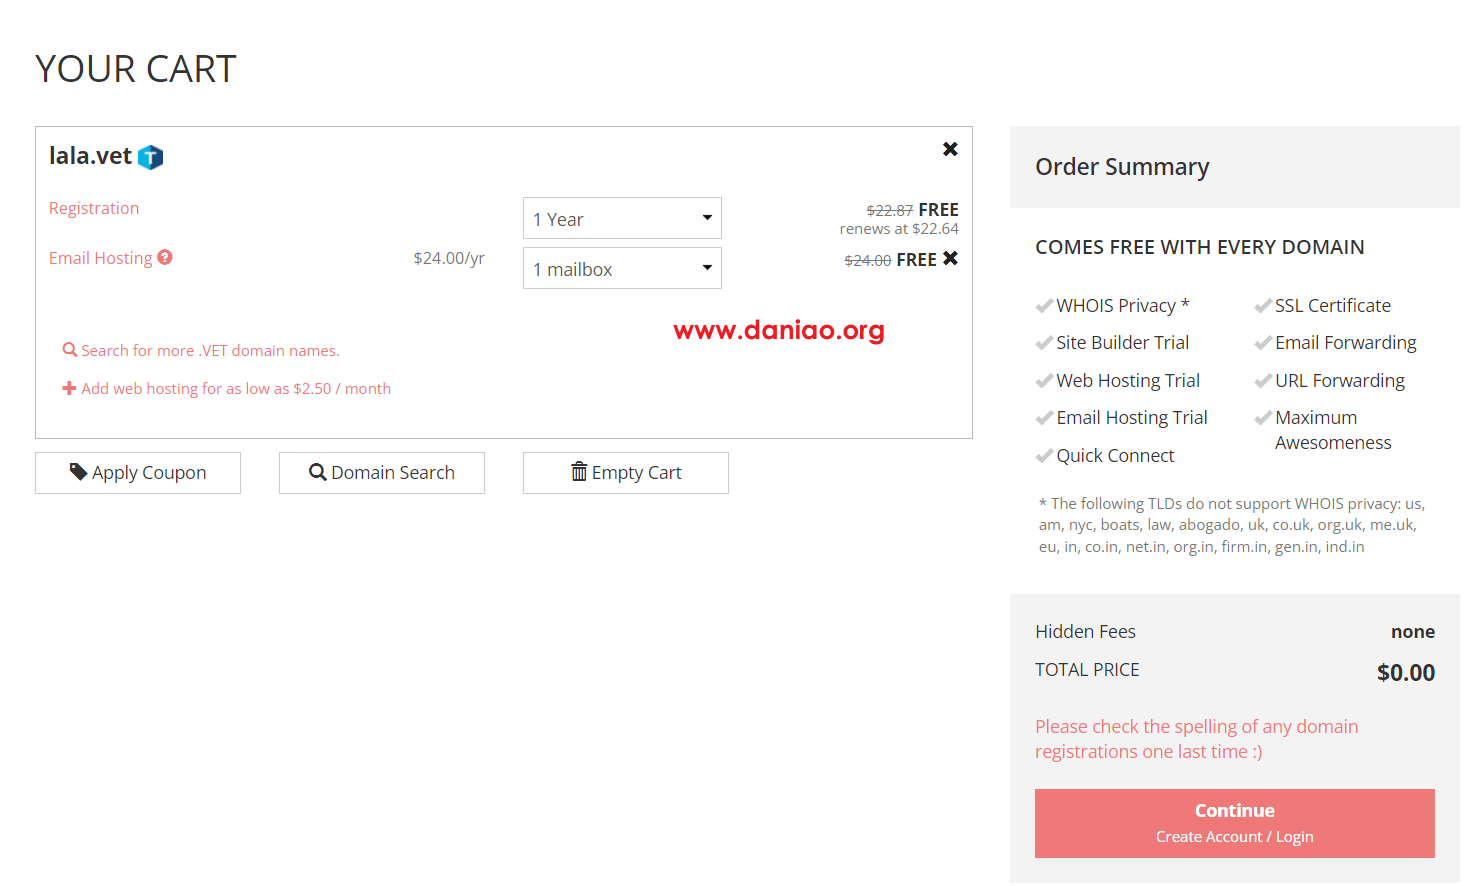Click the tag icon on Apply Coupon

point(78,471)
